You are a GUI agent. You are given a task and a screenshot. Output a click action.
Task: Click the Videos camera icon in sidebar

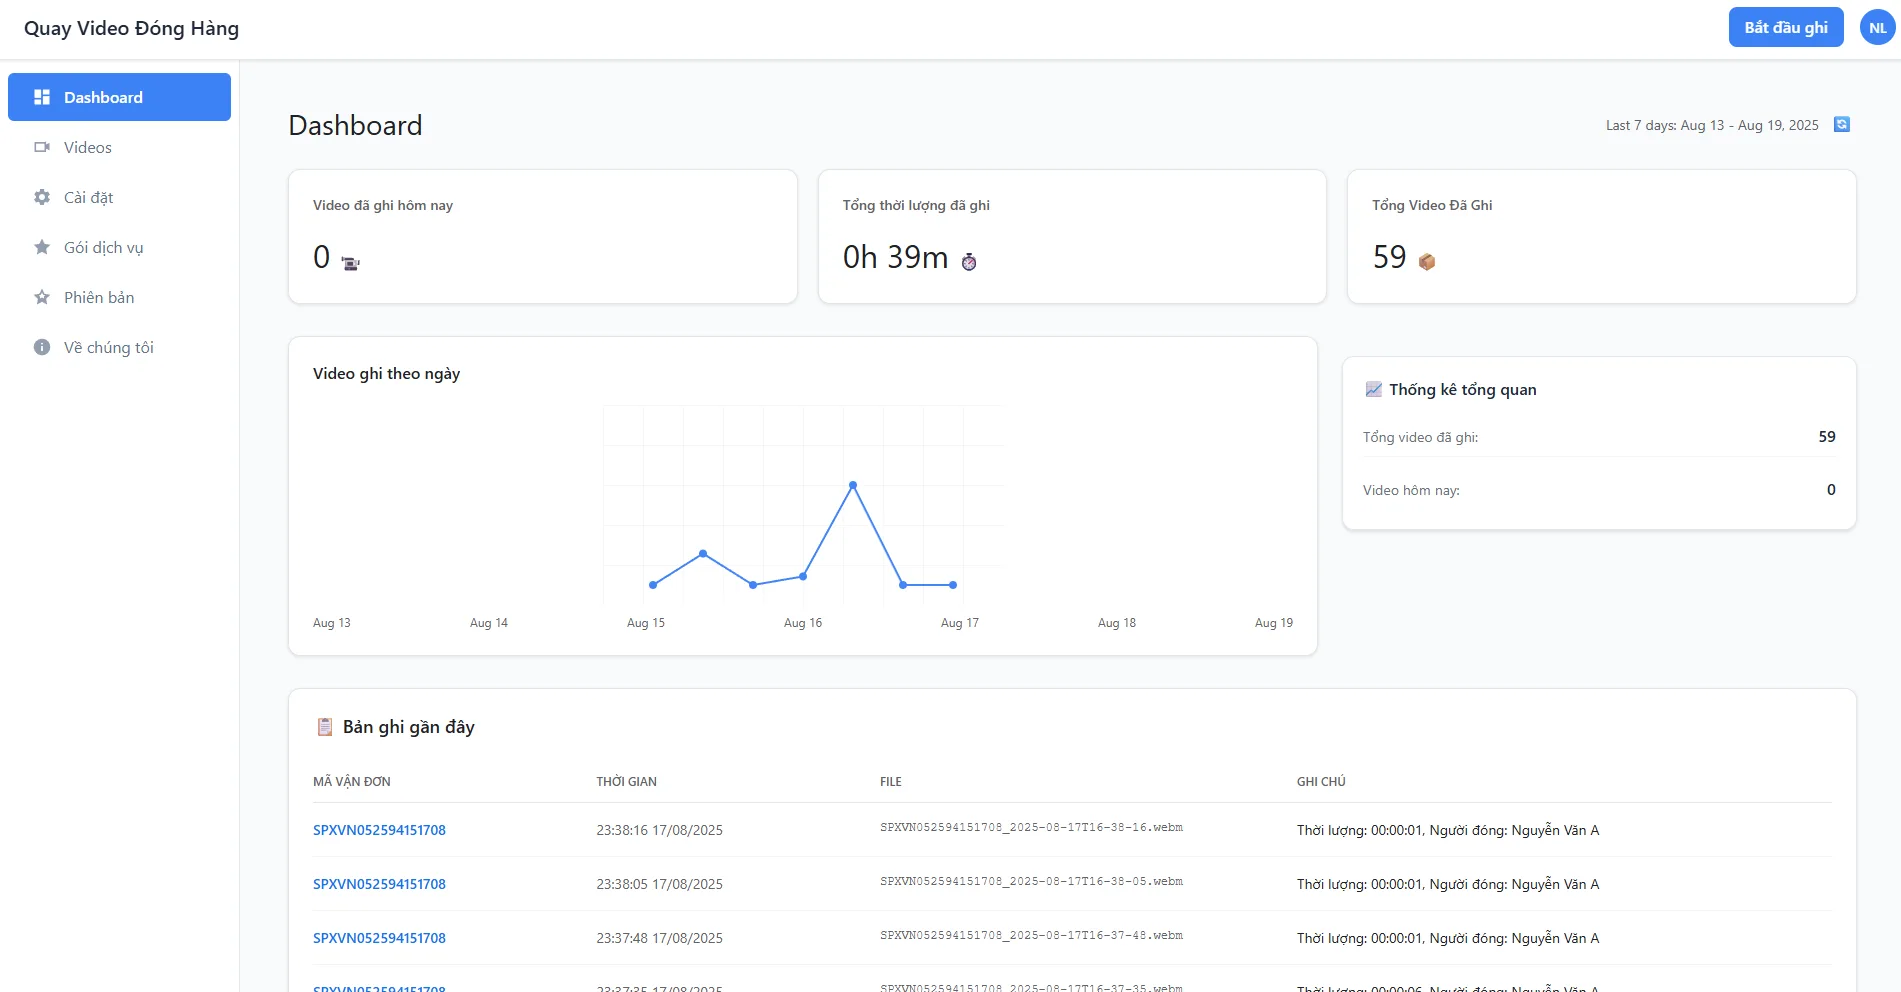pyautogui.click(x=42, y=147)
